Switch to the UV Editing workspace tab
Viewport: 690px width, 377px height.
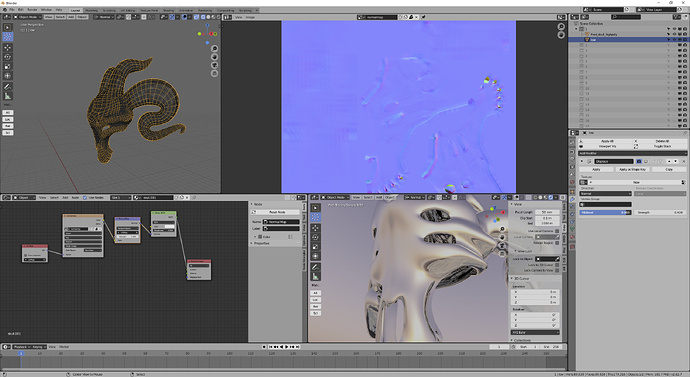pyautogui.click(x=128, y=10)
